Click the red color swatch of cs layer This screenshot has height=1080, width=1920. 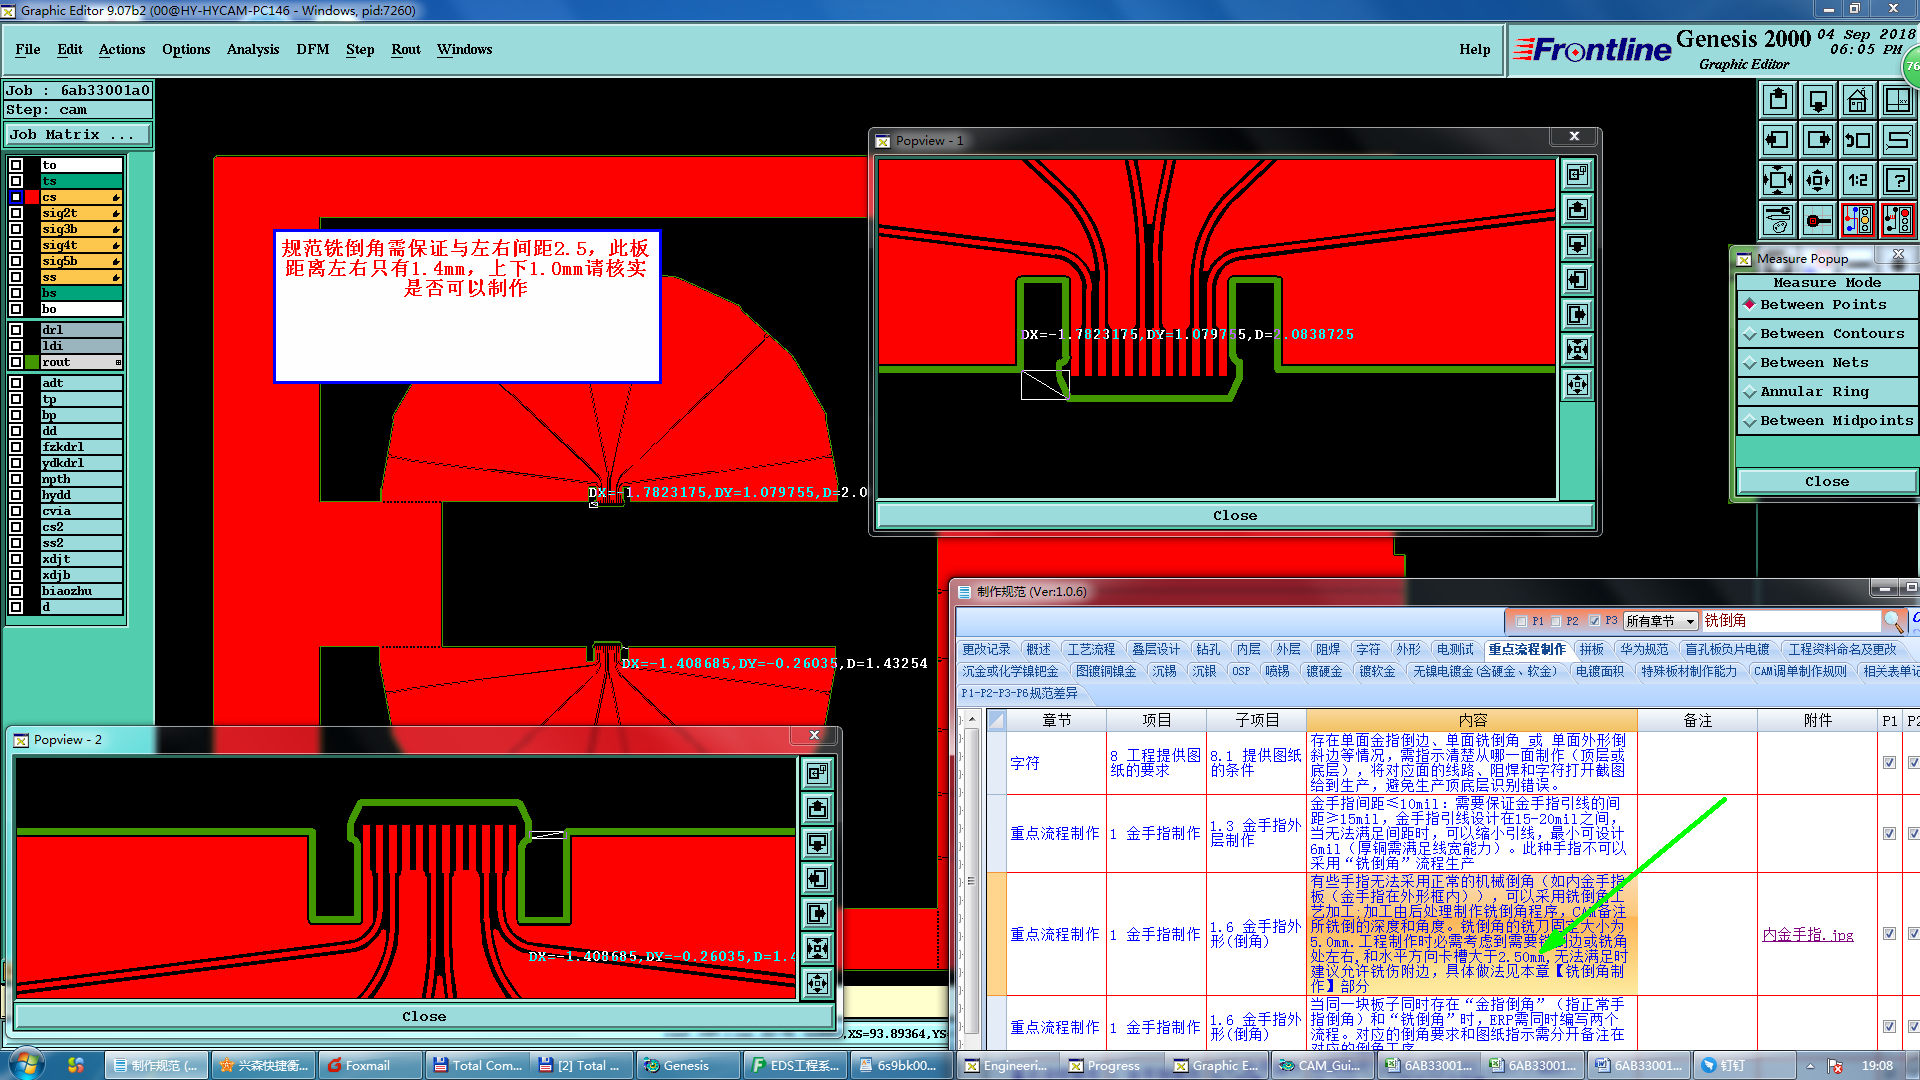32,197
